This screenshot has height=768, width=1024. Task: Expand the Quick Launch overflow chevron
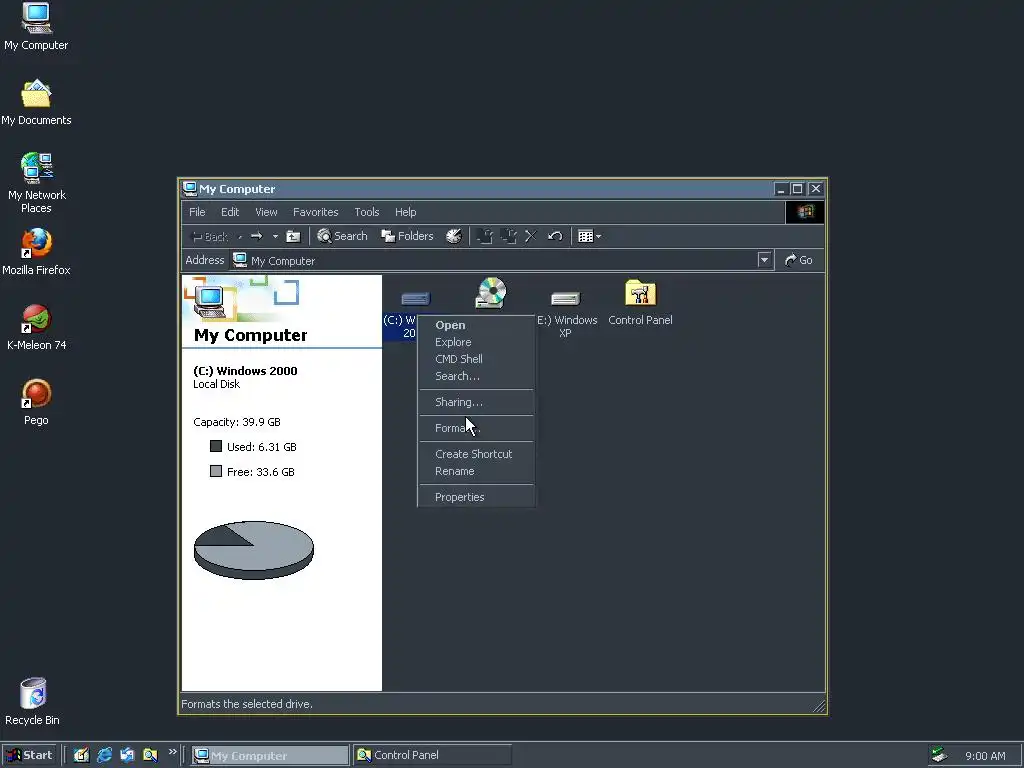(172, 752)
